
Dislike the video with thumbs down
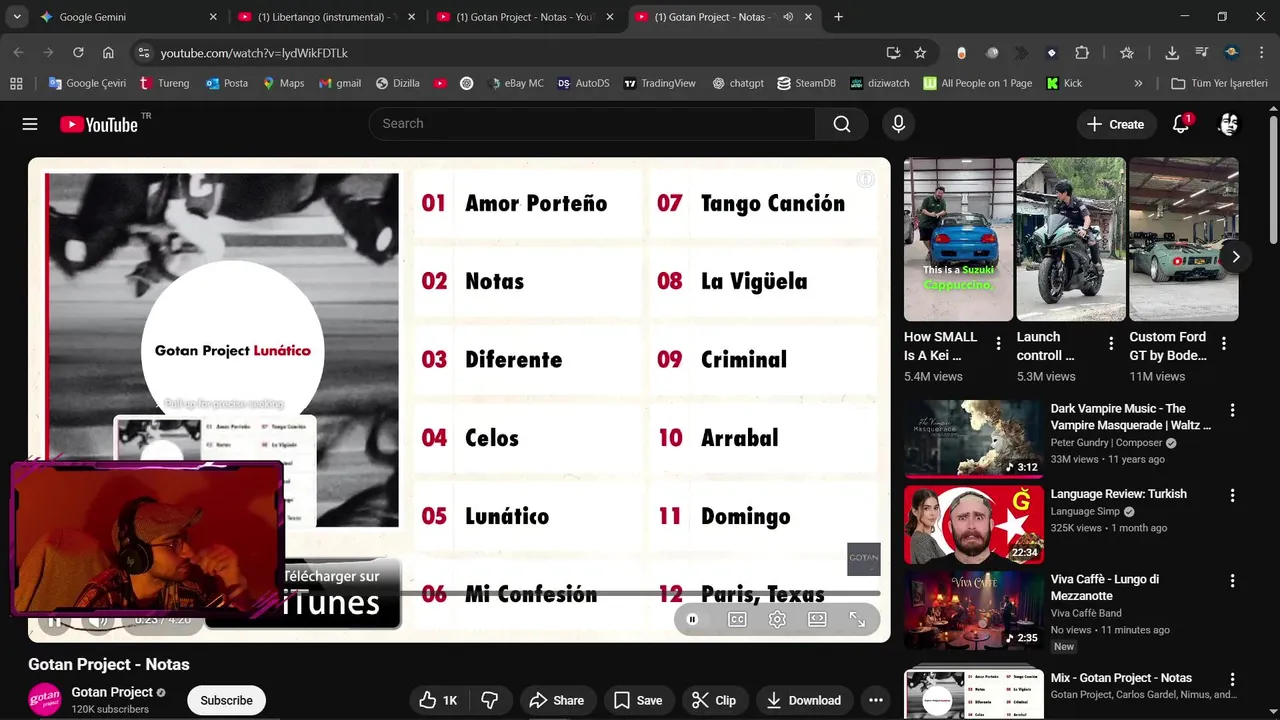[490, 700]
